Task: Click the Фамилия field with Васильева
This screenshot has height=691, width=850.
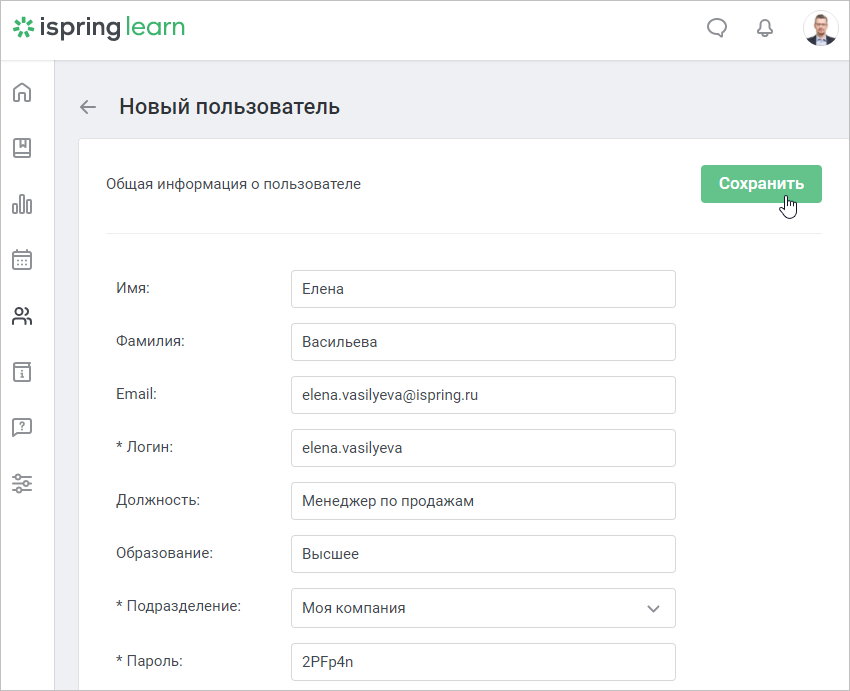Action: (x=483, y=342)
